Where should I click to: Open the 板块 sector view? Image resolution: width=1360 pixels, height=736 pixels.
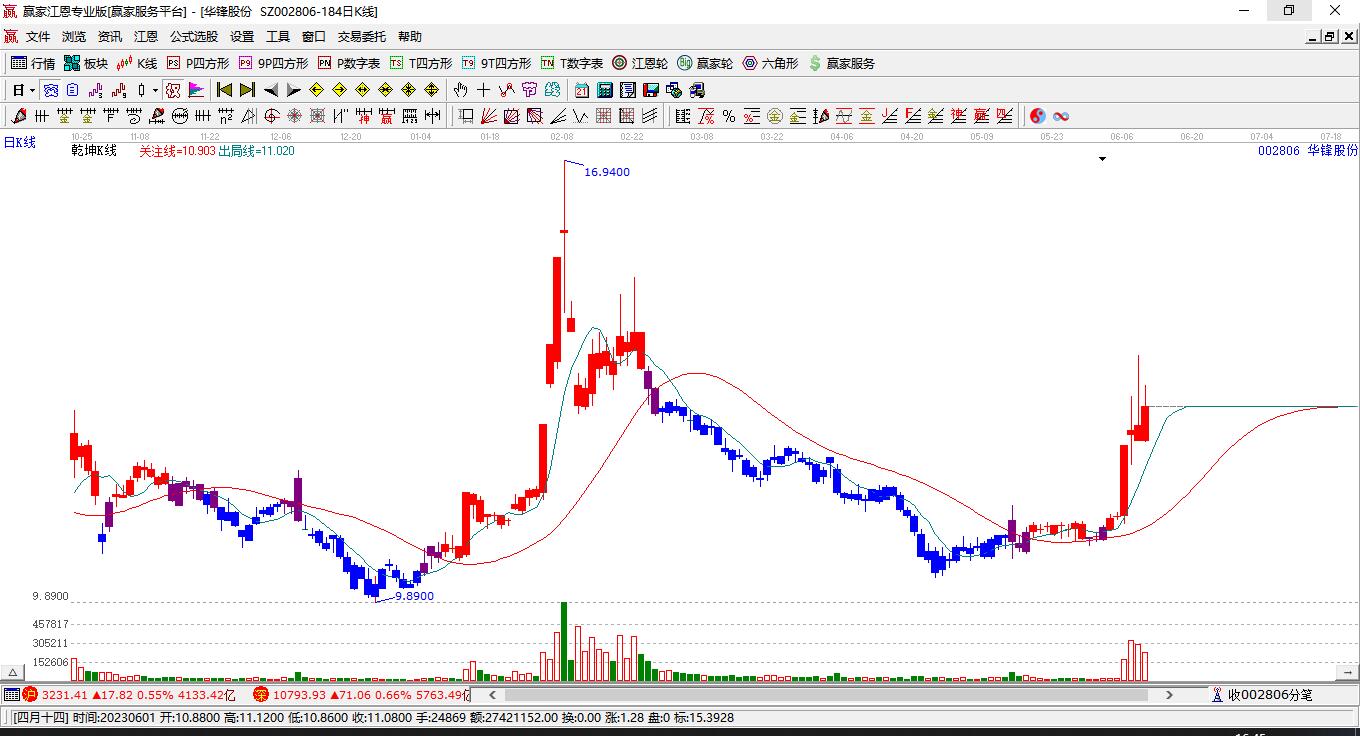point(86,63)
